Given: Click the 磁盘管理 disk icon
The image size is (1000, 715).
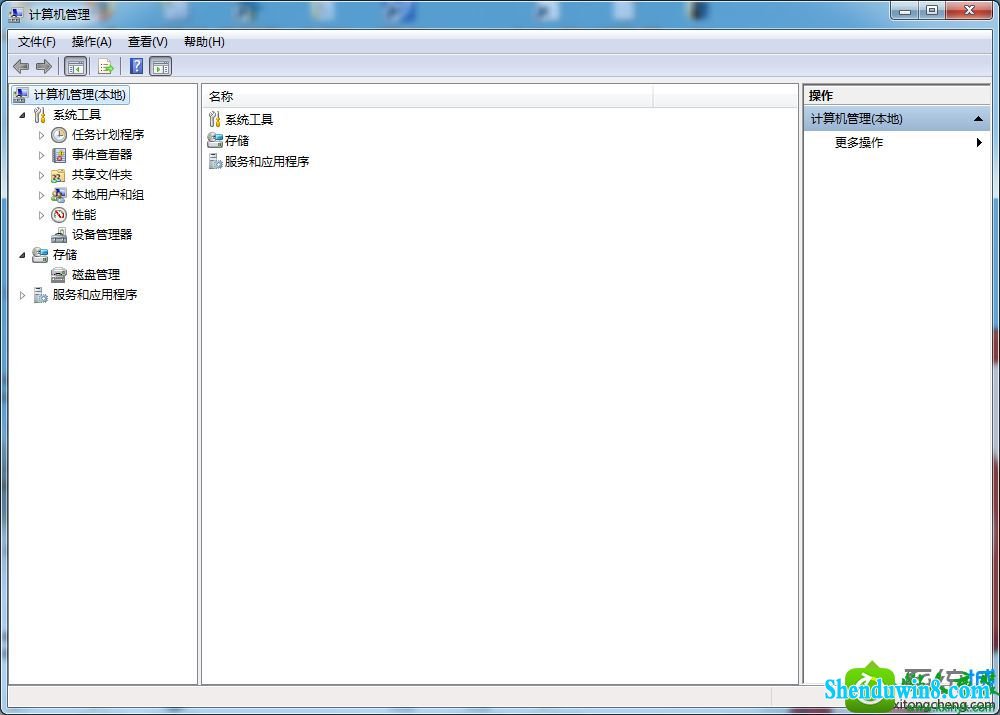Looking at the screenshot, I should [59, 275].
